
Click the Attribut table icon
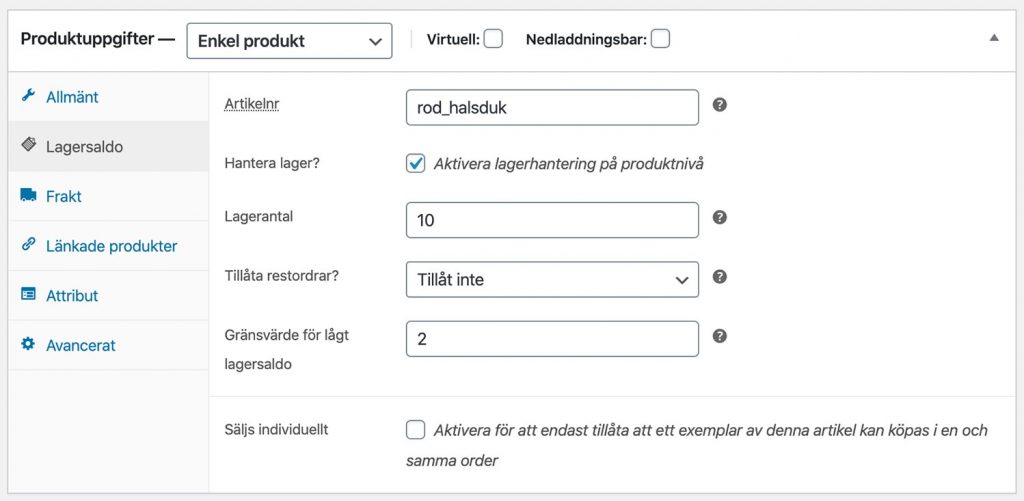(28, 294)
